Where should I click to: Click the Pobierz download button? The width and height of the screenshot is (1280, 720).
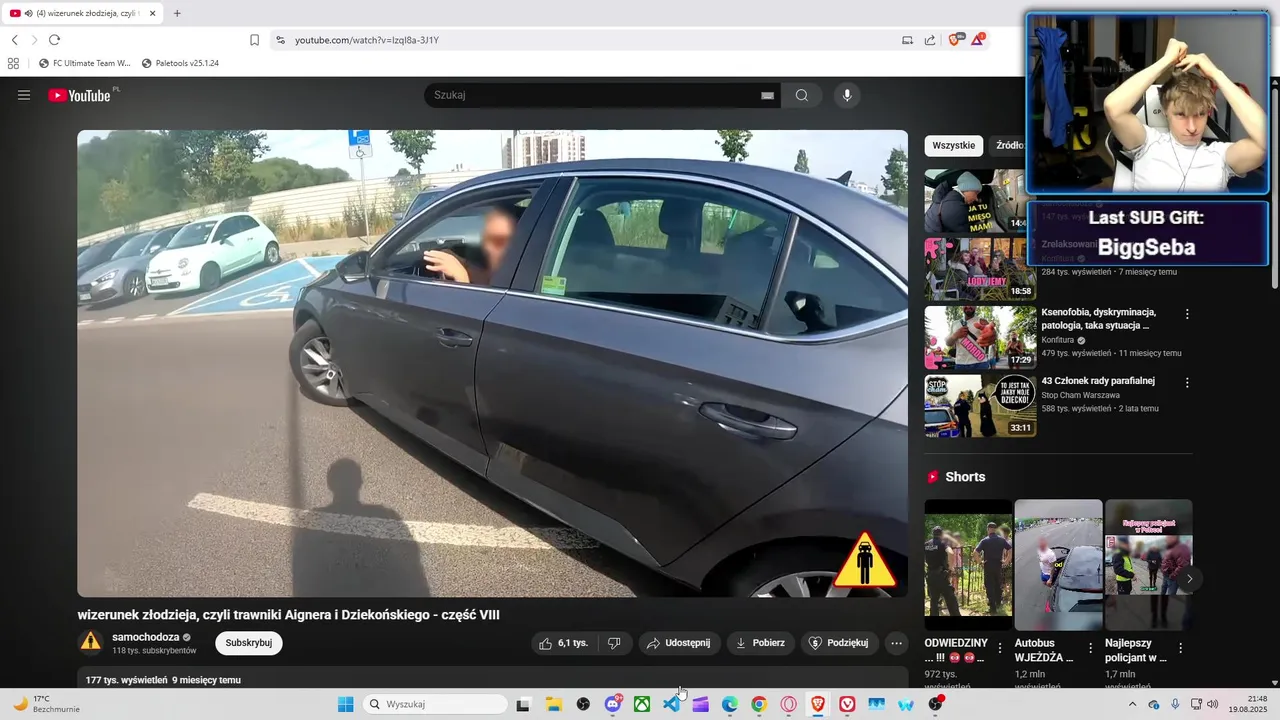(761, 643)
